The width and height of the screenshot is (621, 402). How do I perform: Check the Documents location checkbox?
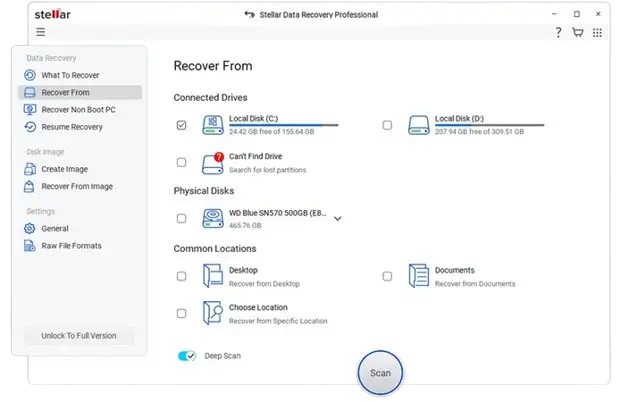[387, 276]
